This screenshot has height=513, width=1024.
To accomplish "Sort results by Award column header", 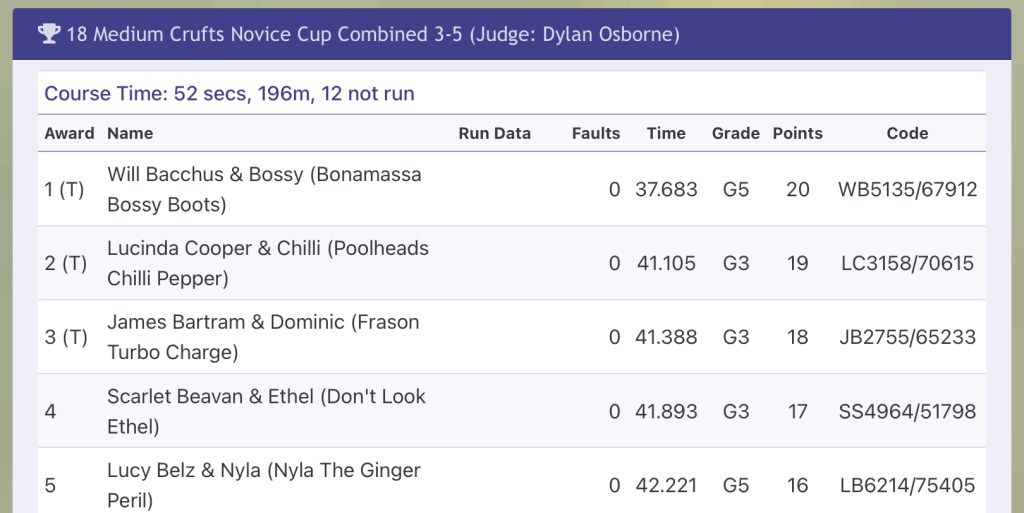I will pos(69,133).
